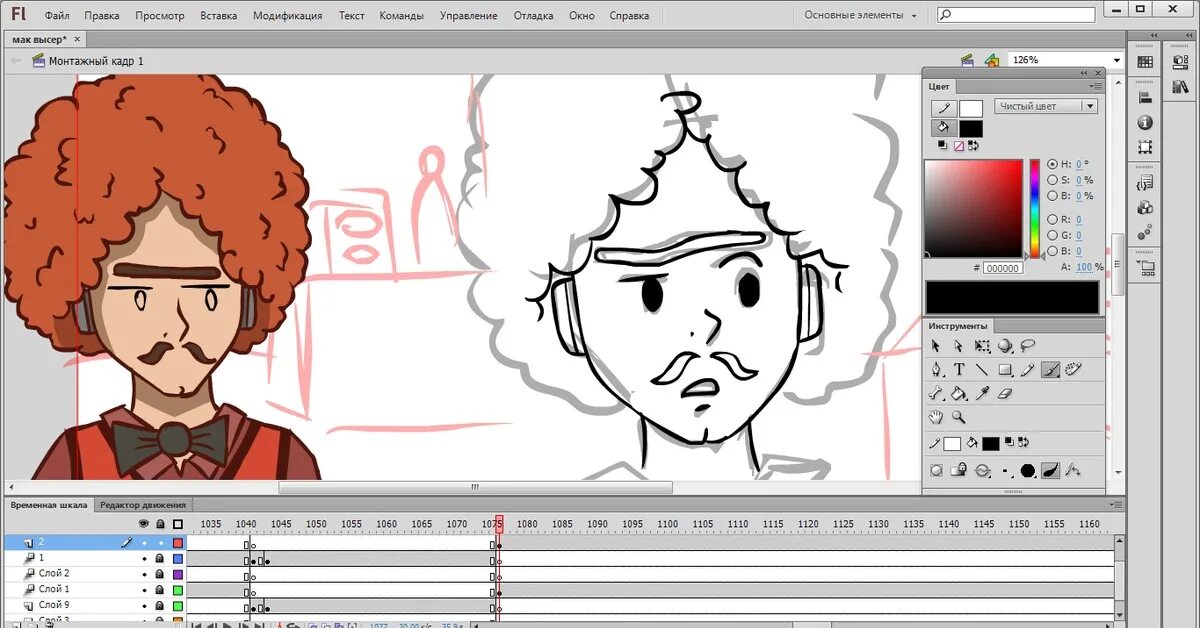Screen dimensions: 1200x628
Task: Click the fill color swatch in Цвет panel
Action: click(x=971, y=128)
